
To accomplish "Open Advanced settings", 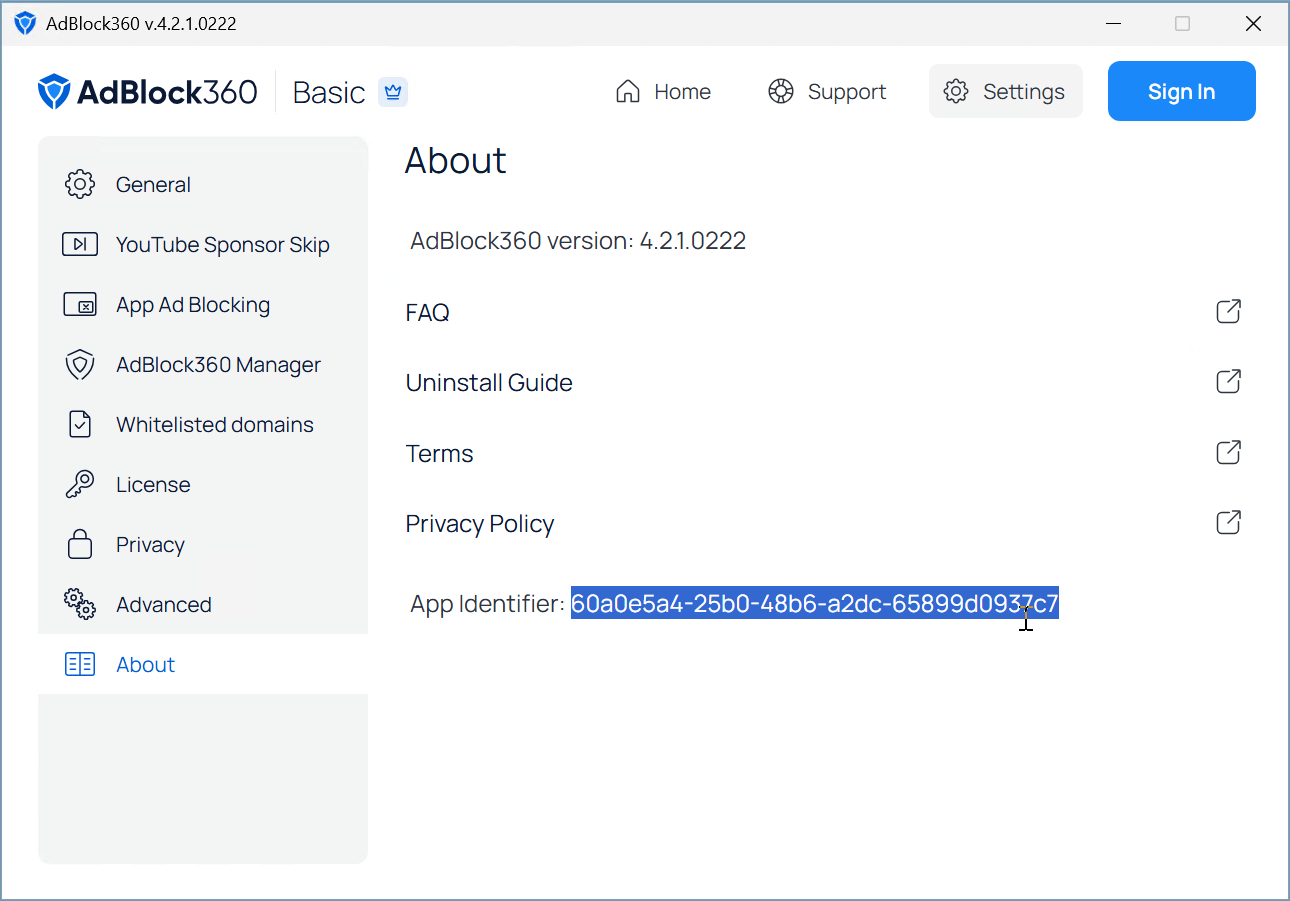I will (x=203, y=604).
